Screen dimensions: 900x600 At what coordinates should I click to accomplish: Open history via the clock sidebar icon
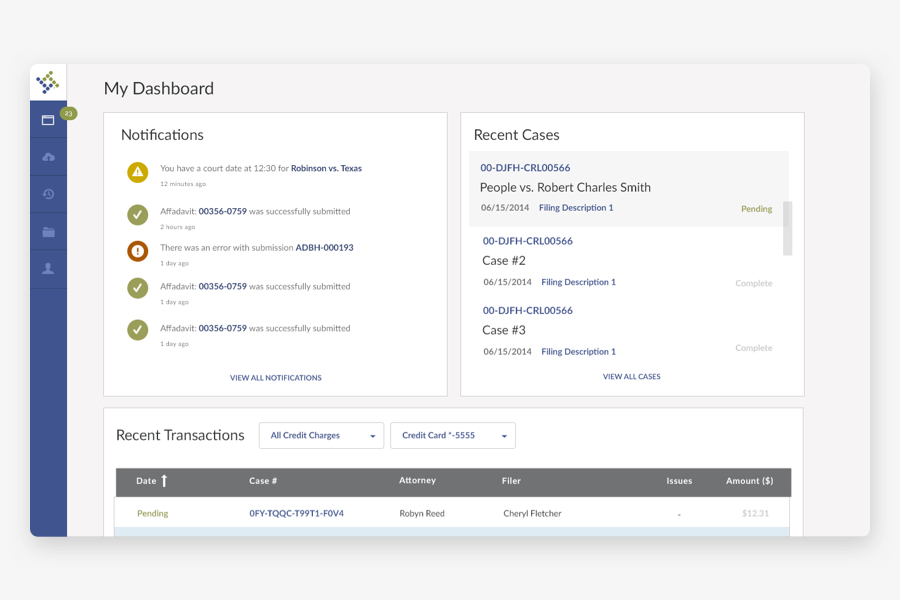[48, 194]
